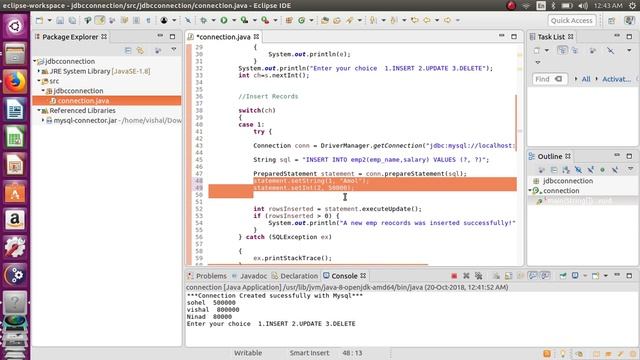Collapse the connection class in Outline

pyautogui.click(x=530, y=191)
